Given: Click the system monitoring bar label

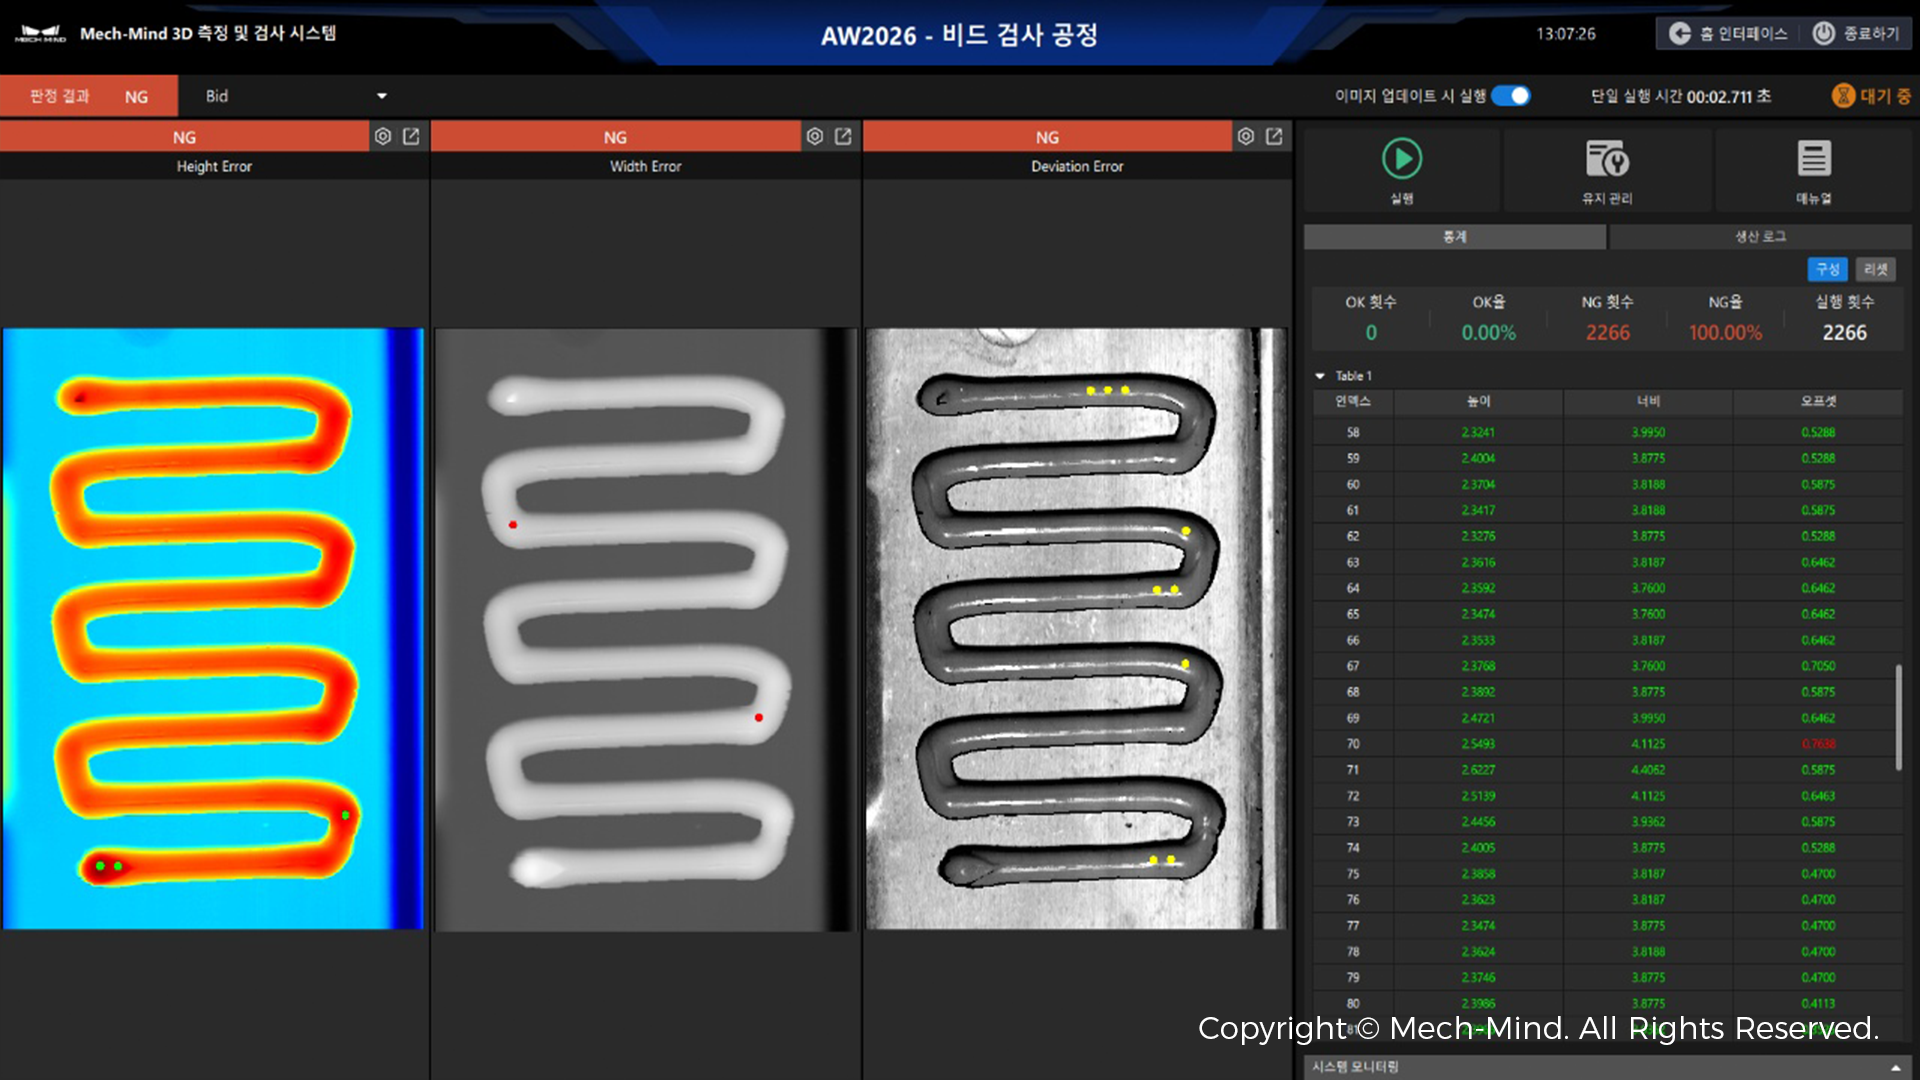Looking at the screenshot, I should point(1355,1067).
